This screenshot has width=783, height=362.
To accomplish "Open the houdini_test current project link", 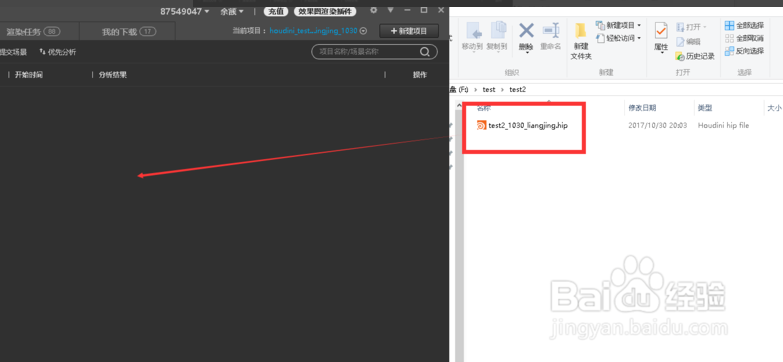I will point(313,31).
